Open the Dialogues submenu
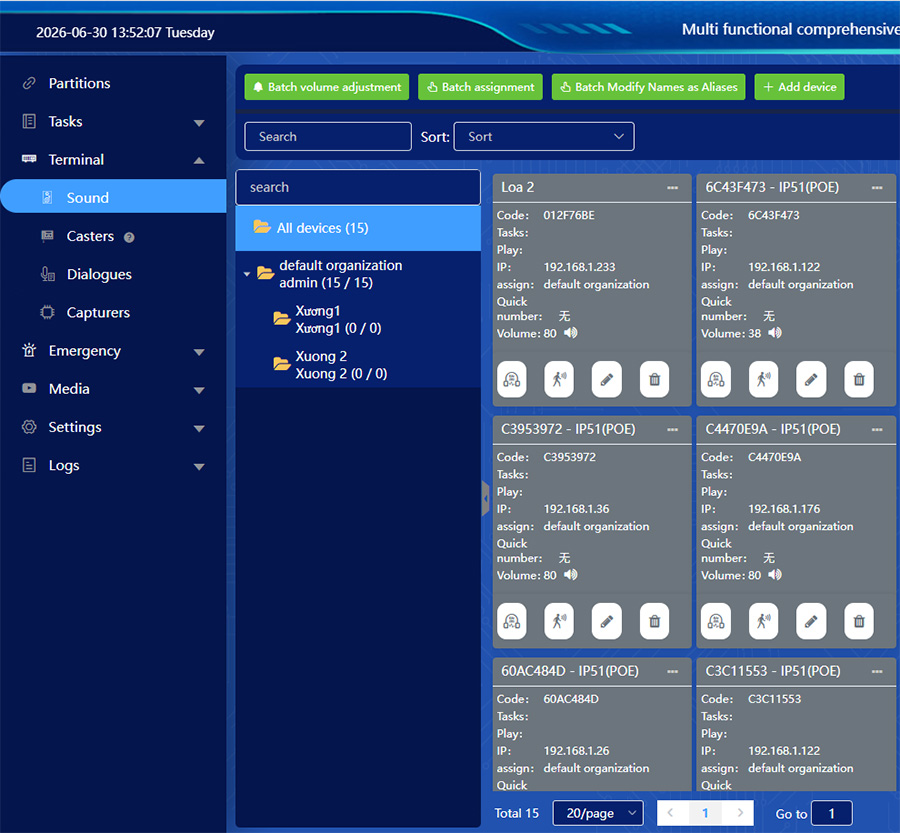The image size is (900, 833). point(99,274)
